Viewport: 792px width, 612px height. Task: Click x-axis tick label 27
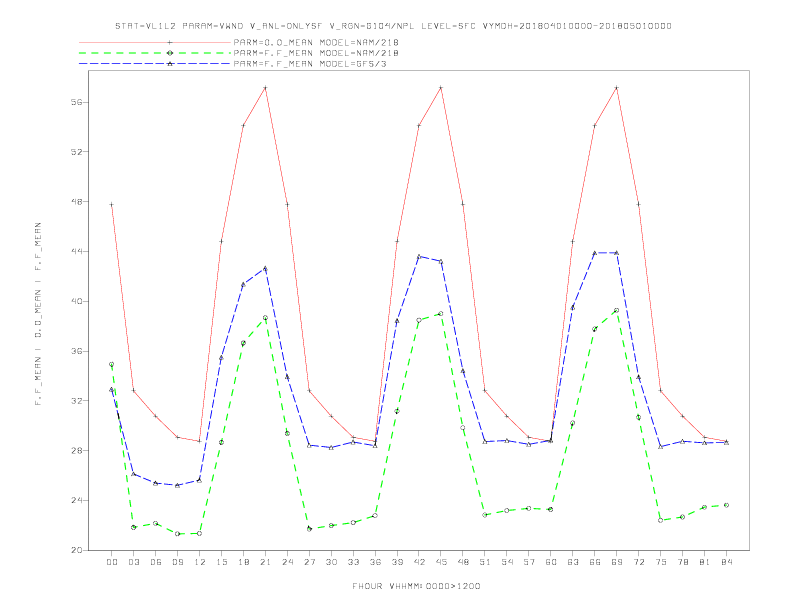(309, 562)
